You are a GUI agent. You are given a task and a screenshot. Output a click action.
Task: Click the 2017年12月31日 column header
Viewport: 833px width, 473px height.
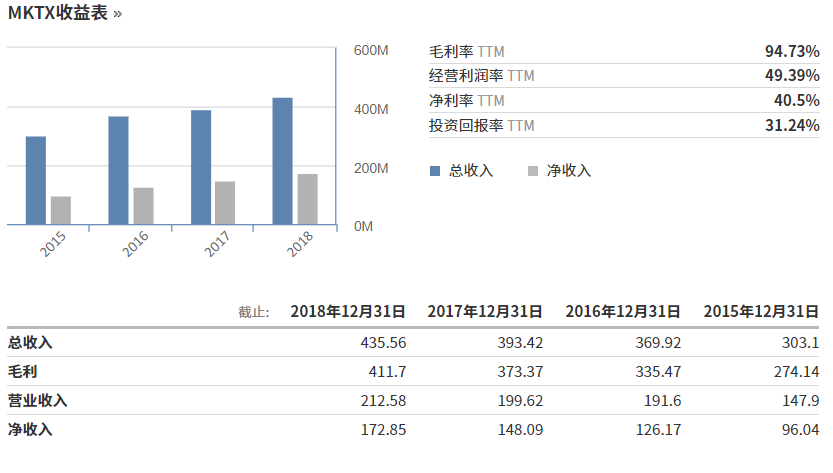click(x=485, y=311)
